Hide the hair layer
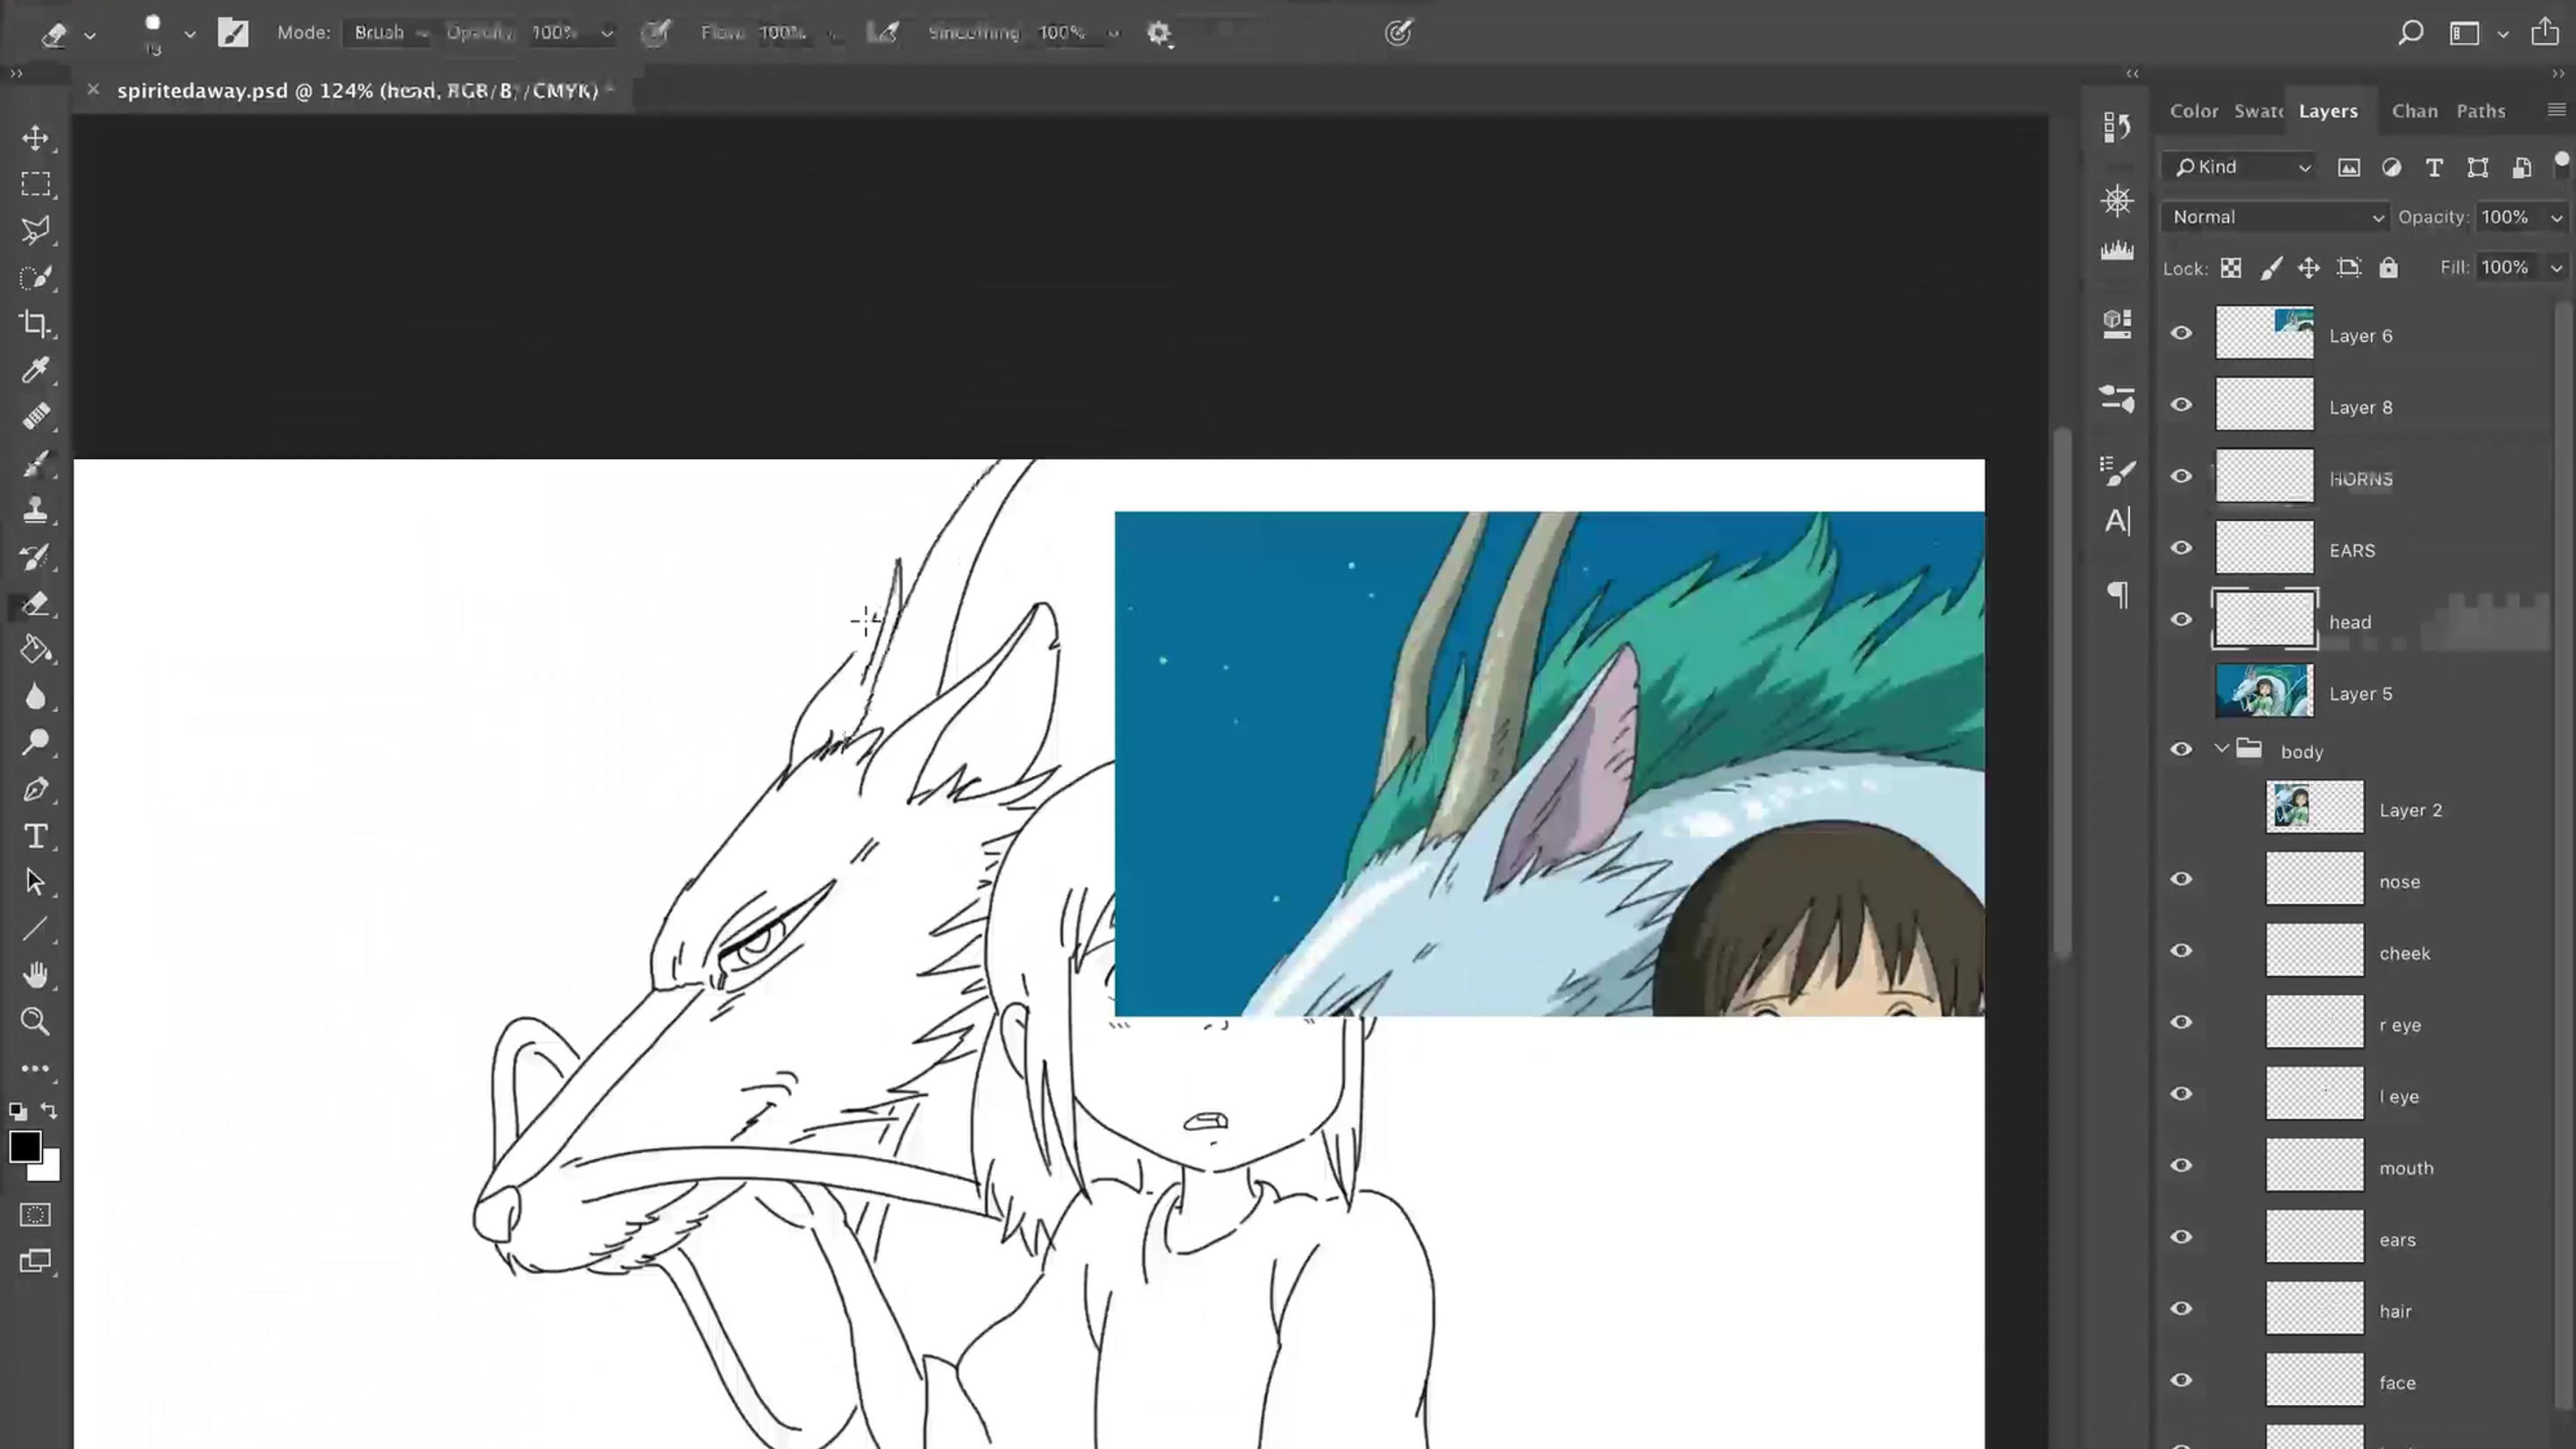 coord(2182,1308)
